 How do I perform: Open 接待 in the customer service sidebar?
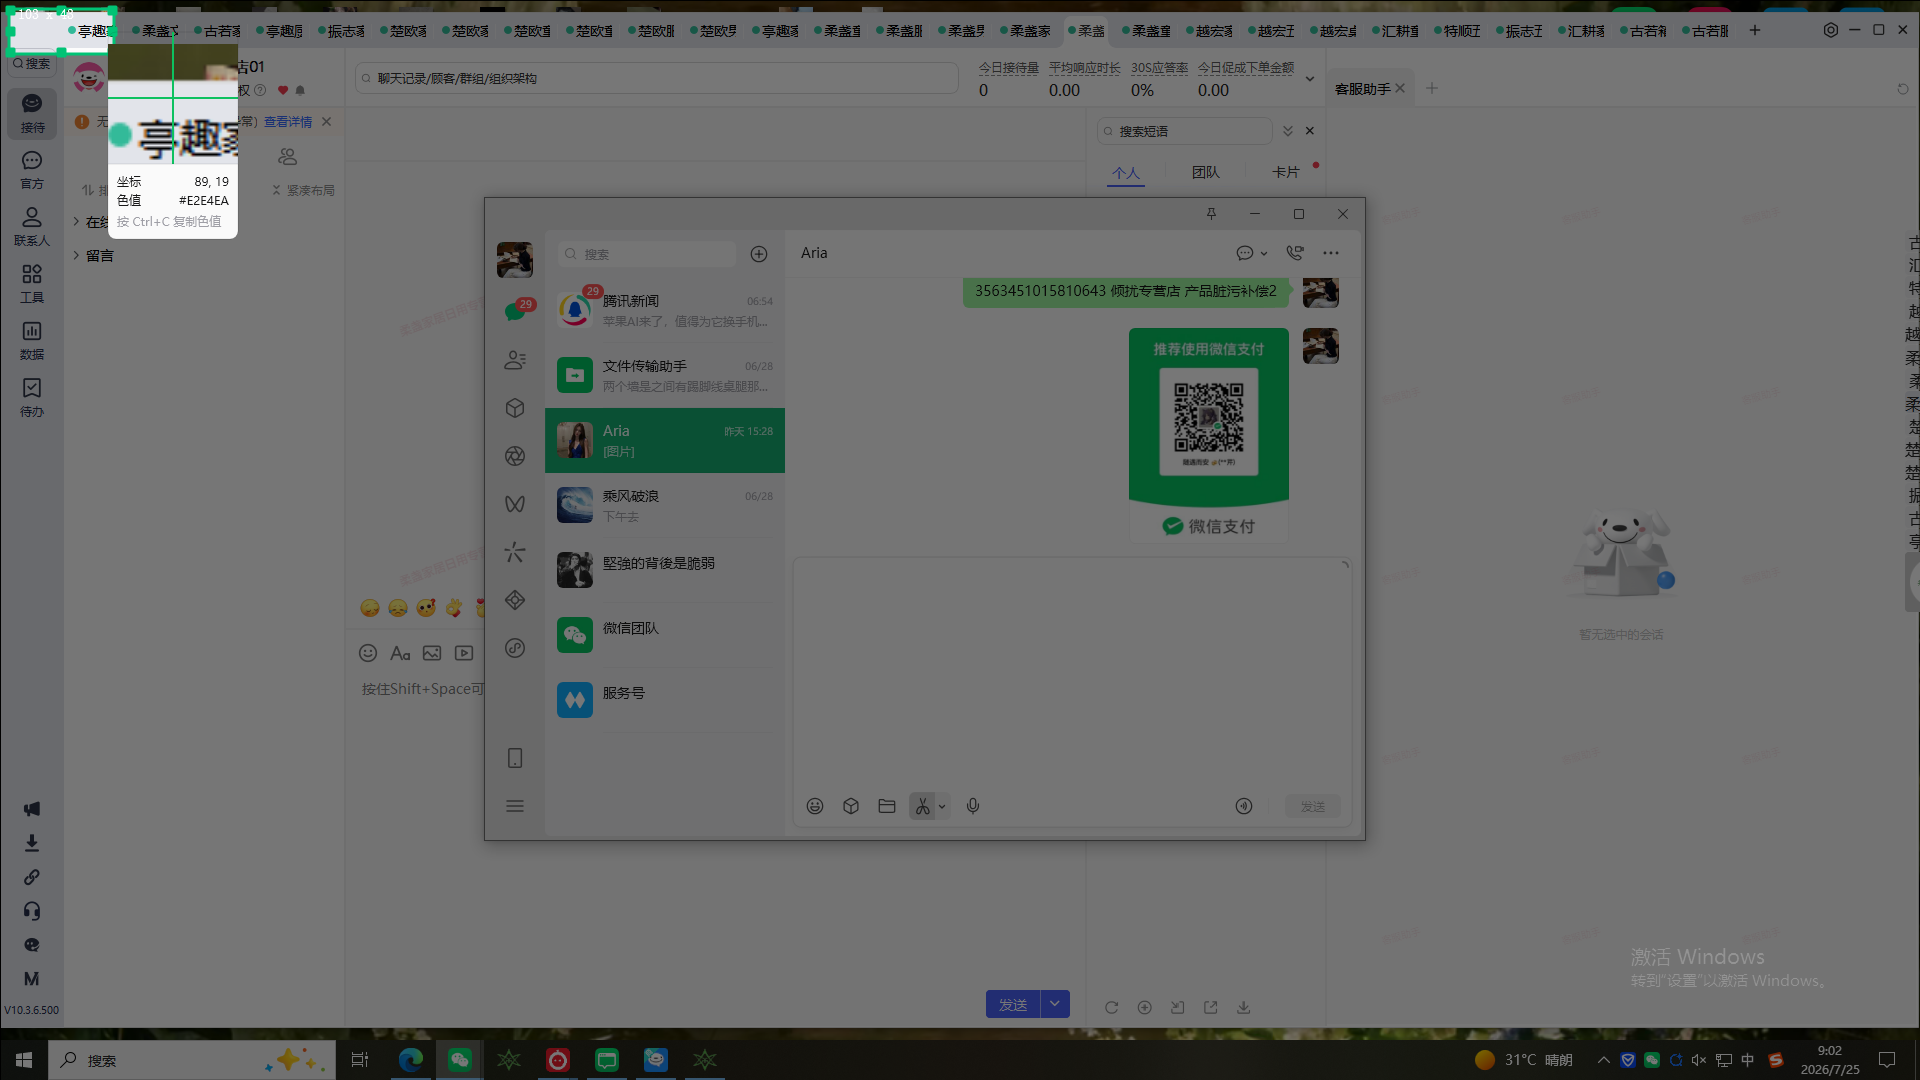[32, 114]
